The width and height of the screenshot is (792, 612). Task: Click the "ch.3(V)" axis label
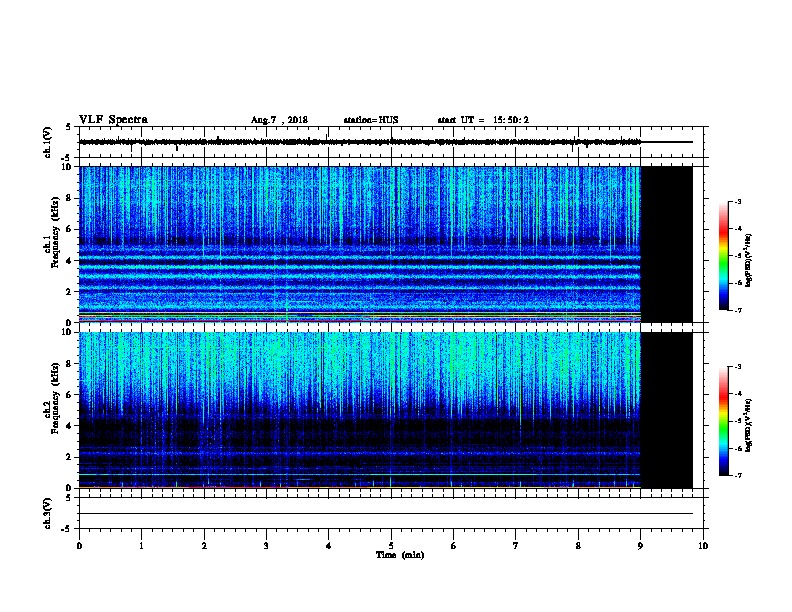pos(48,513)
